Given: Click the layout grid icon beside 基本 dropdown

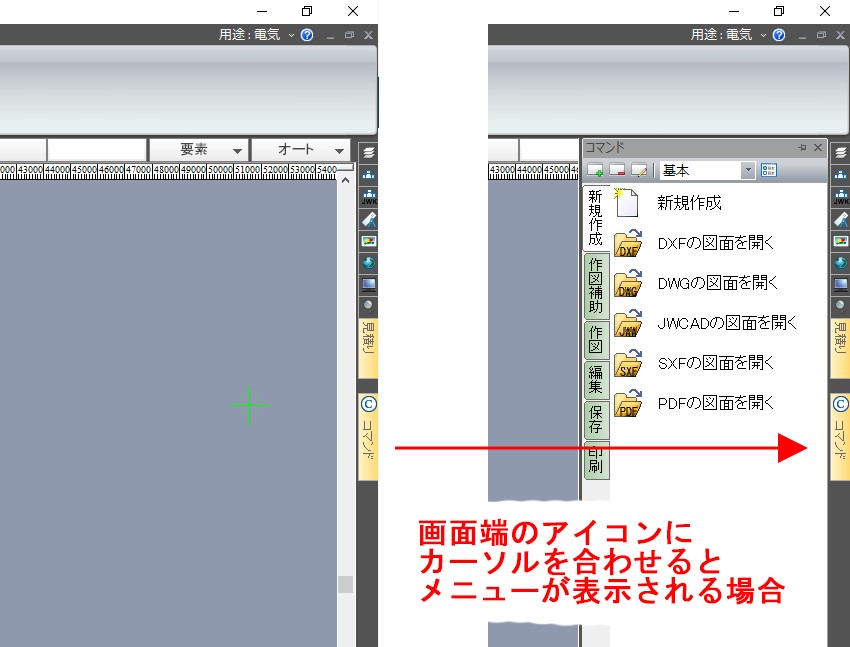Looking at the screenshot, I should (767, 169).
